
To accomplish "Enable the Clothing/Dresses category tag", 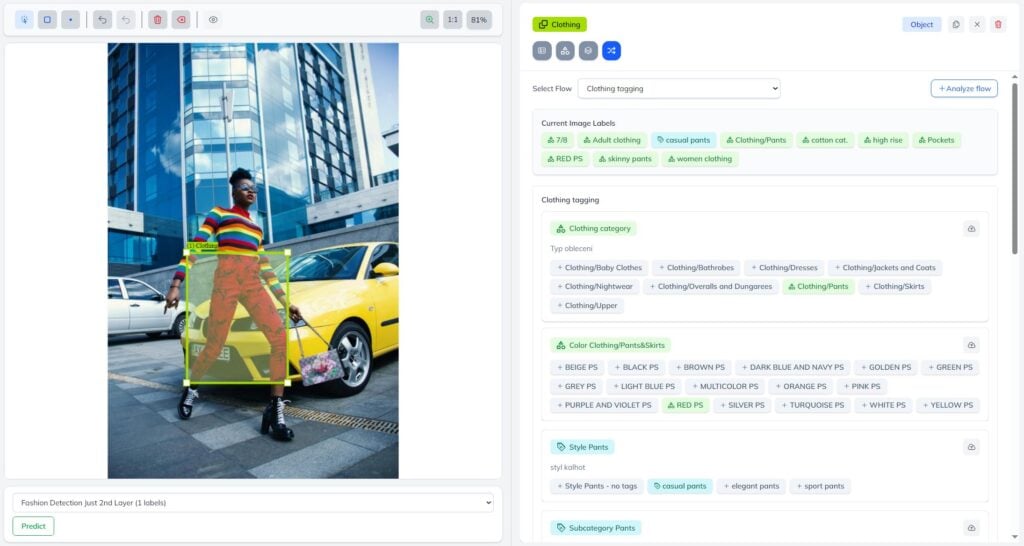I will [x=783, y=268].
